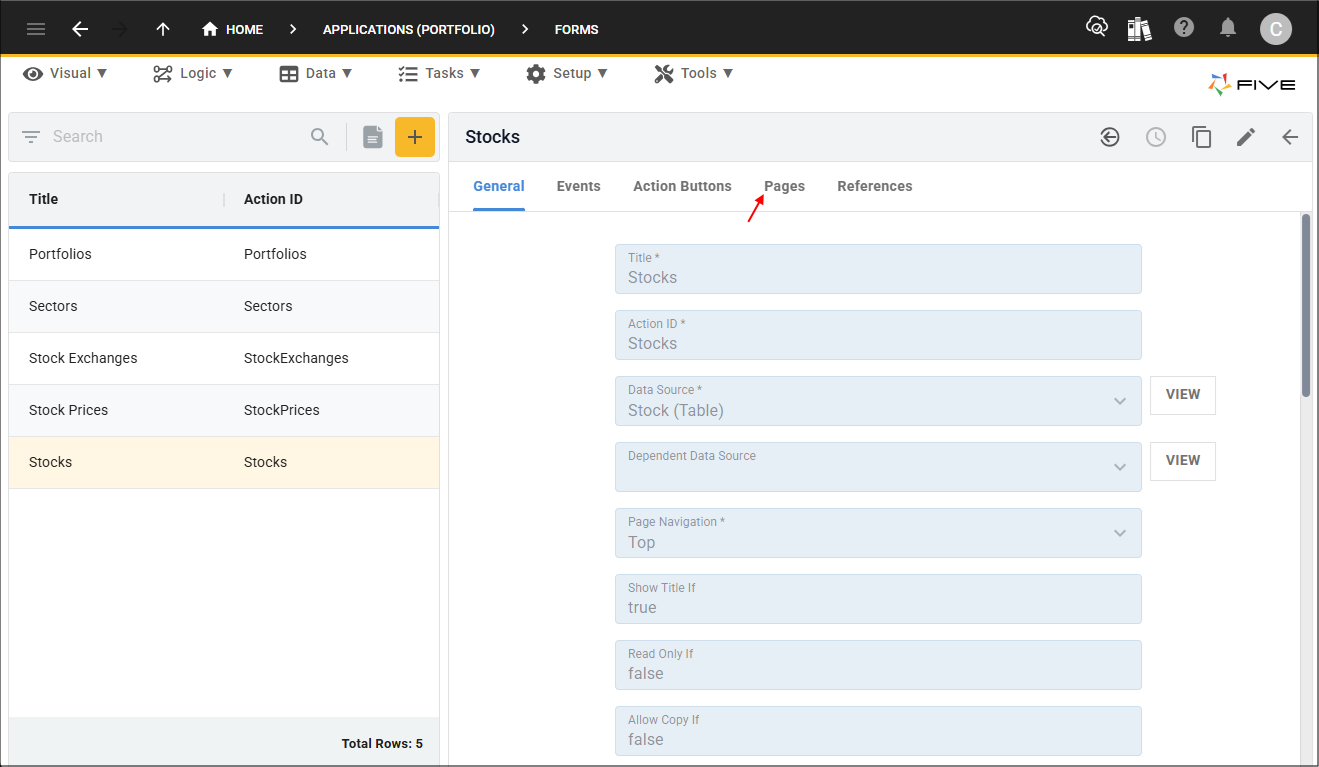The image size is (1319, 767).
Task: Open APPLICATIONS (PORTFOLIO) breadcrumb
Action: pyautogui.click(x=408, y=29)
